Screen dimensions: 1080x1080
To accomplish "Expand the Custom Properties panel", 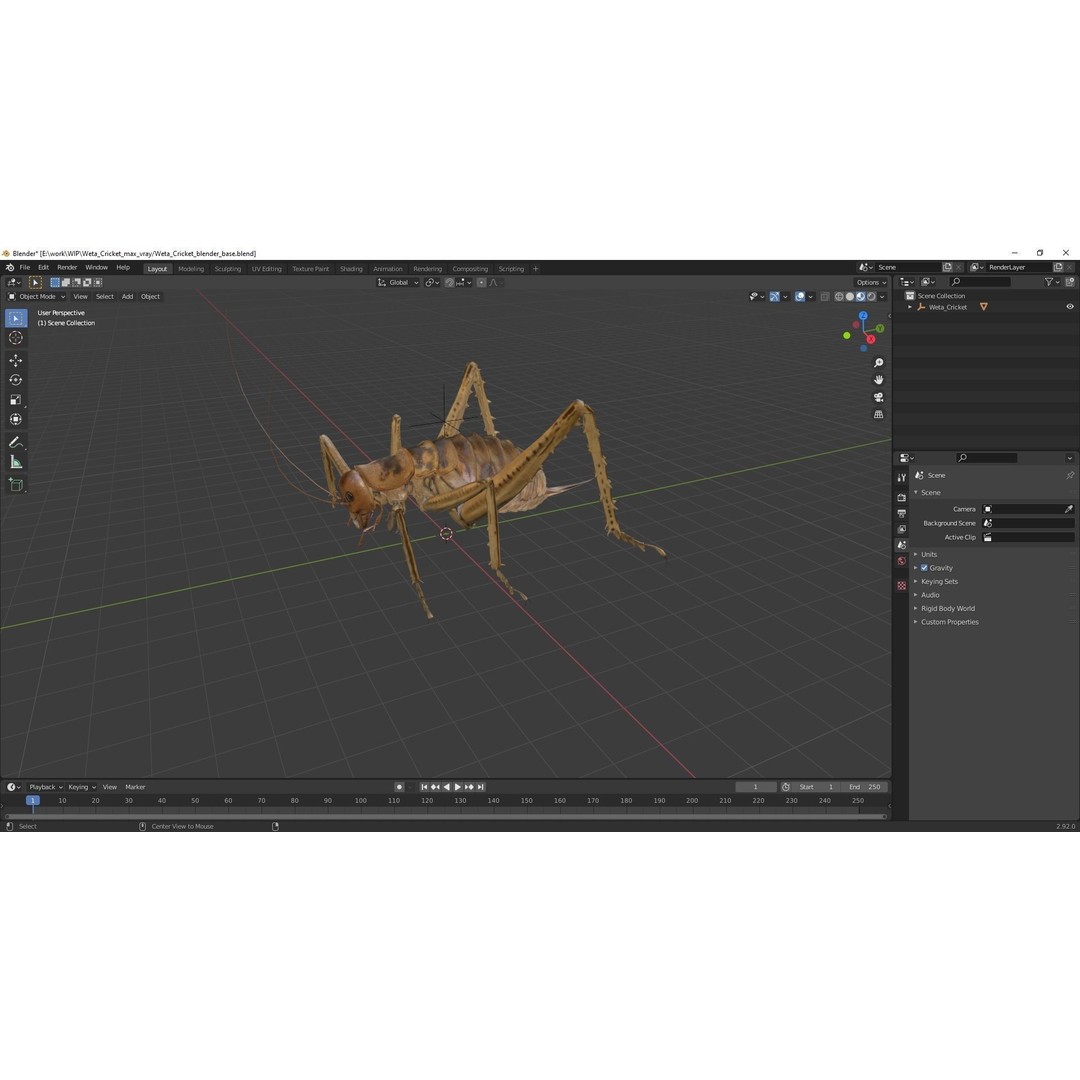I will [949, 622].
